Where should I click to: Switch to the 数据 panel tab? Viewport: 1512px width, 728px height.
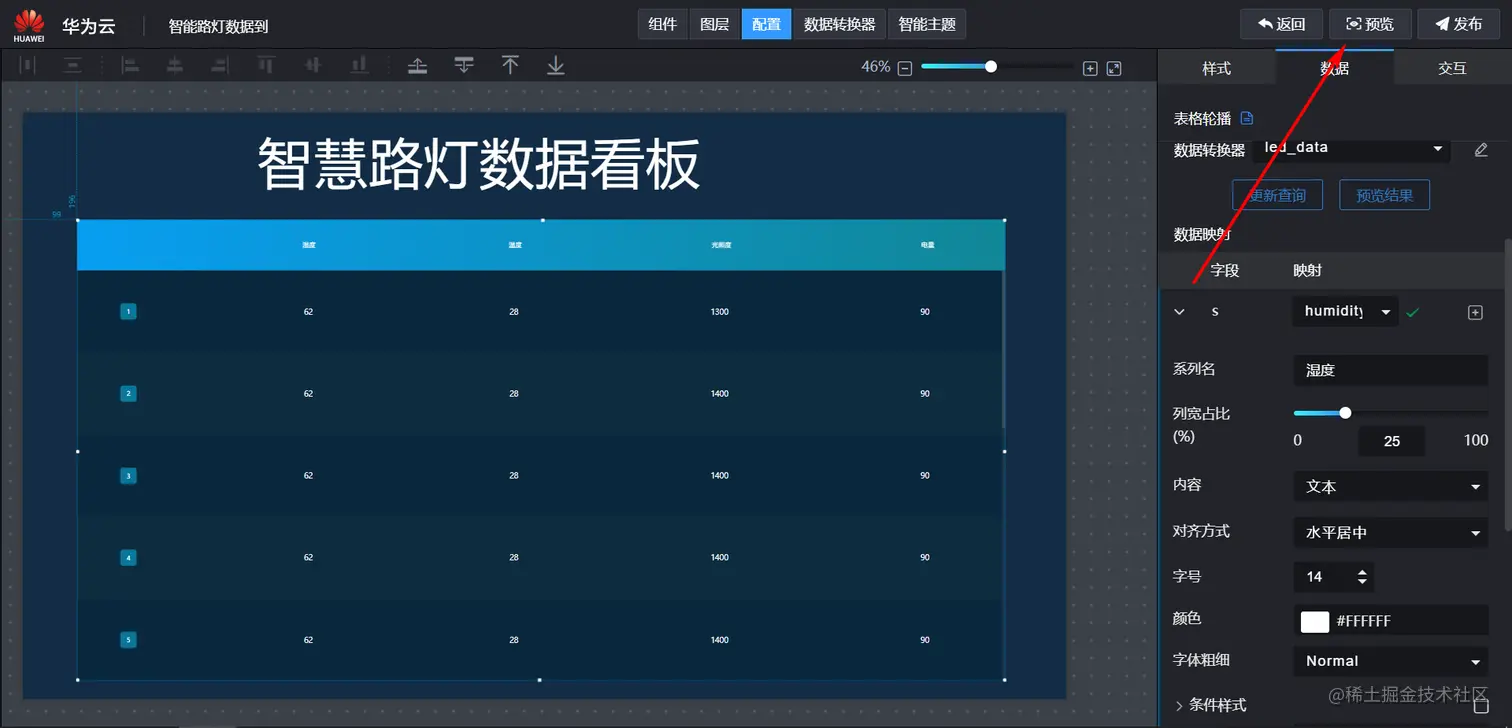pos(1334,68)
